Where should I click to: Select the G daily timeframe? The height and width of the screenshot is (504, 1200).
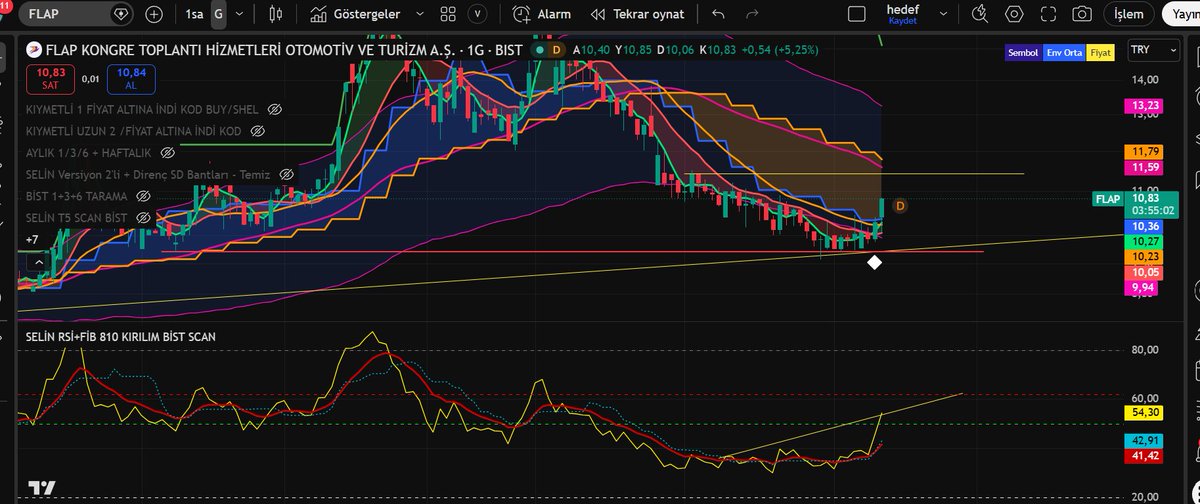tap(218, 14)
